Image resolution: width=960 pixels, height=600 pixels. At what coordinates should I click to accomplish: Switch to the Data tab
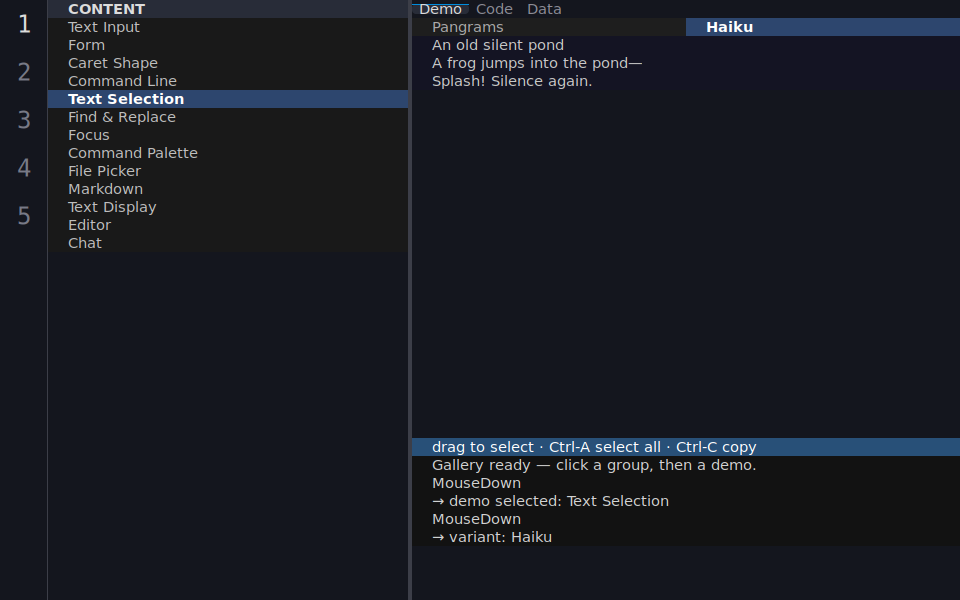click(x=544, y=9)
